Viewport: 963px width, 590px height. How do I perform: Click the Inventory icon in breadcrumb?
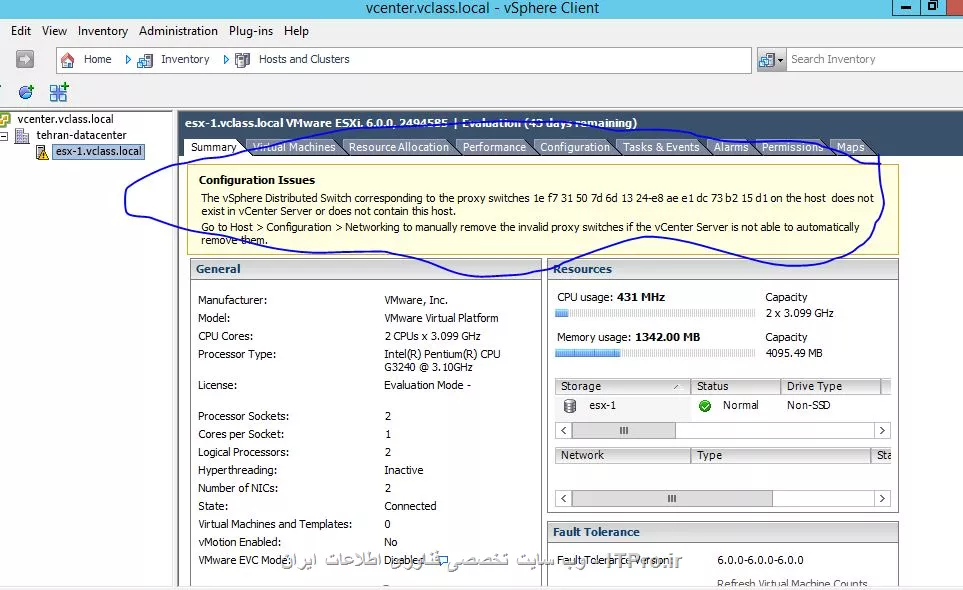145,60
